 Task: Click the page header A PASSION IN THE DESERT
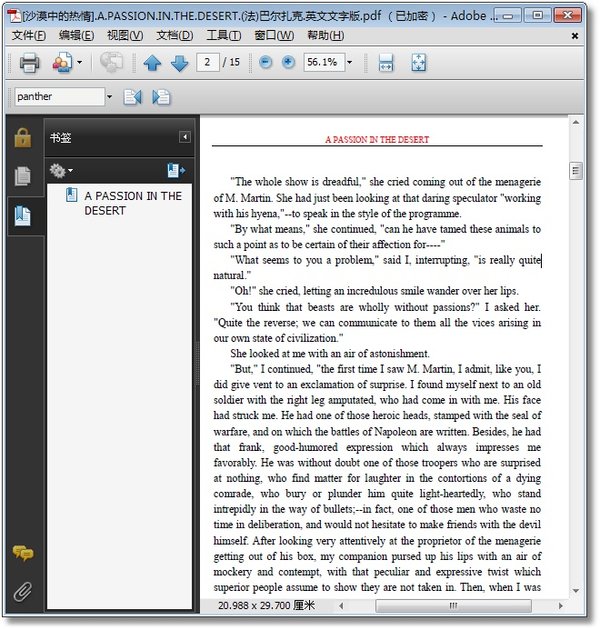(377, 139)
